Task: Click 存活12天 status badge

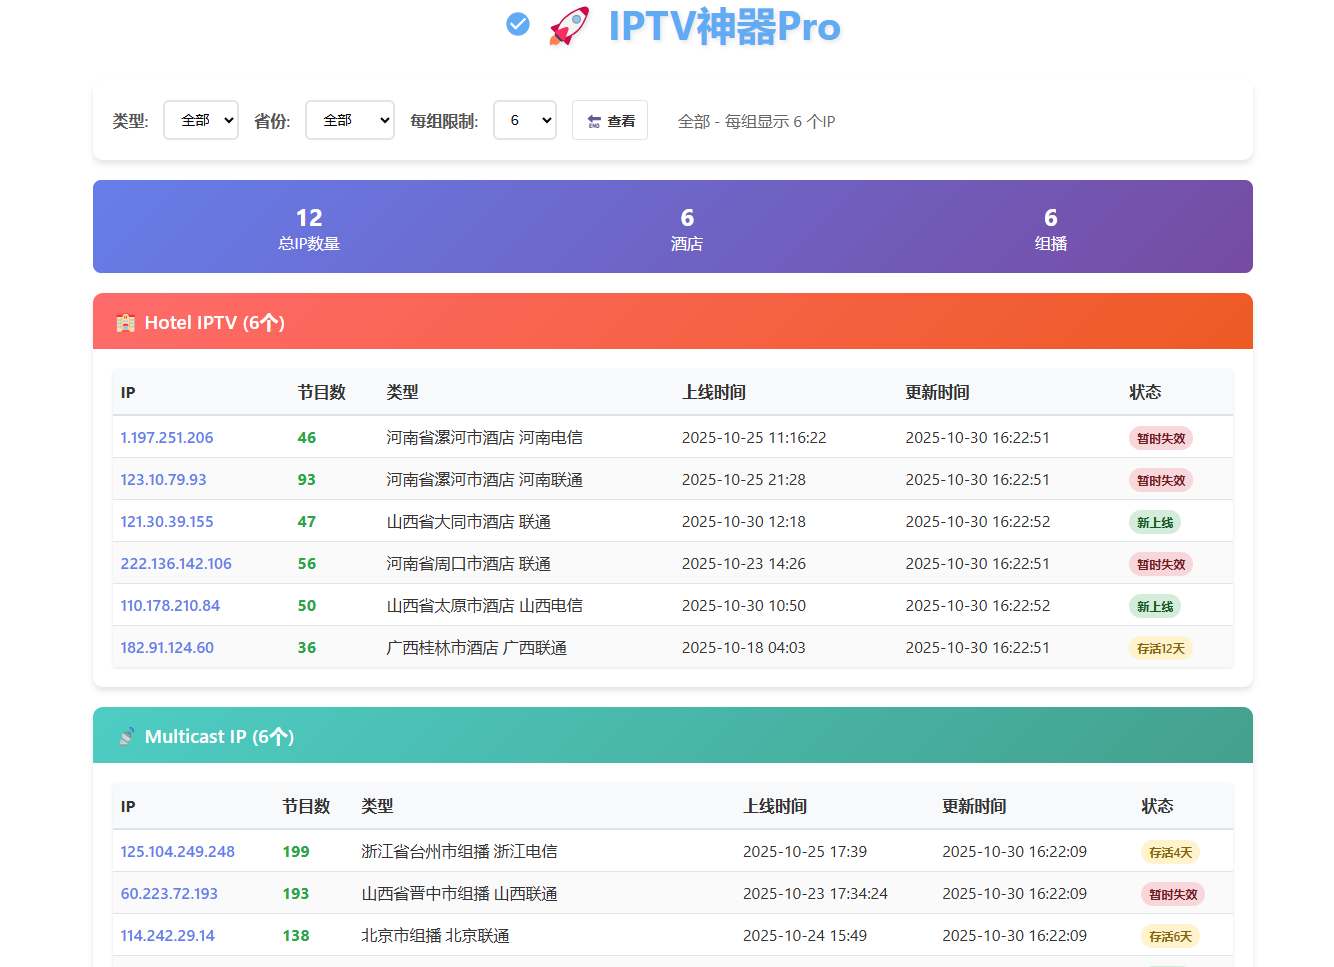Action: pyautogui.click(x=1160, y=648)
